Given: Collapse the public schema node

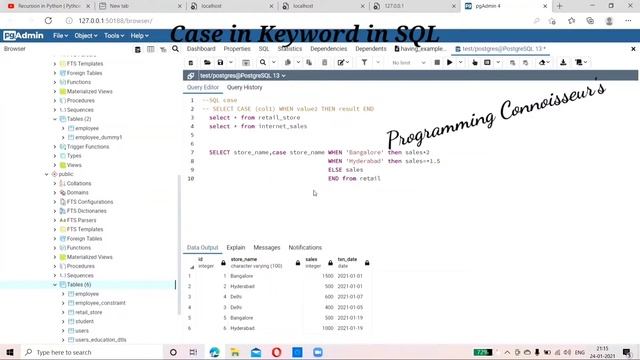Looking at the screenshot, I should [47, 174].
